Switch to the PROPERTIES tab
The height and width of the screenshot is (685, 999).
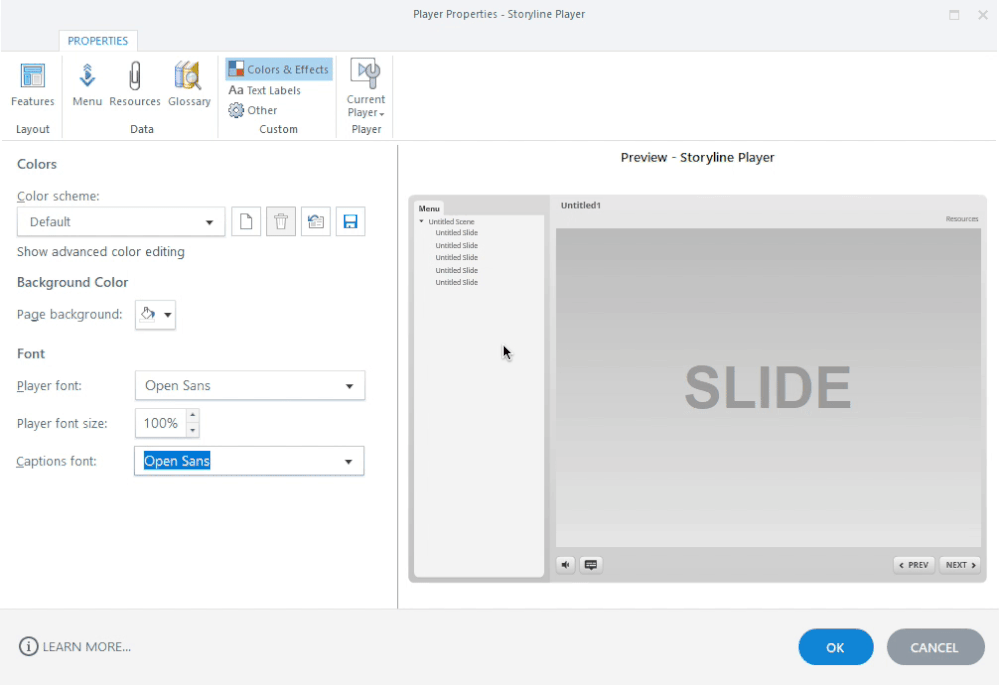tap(98, 41)
